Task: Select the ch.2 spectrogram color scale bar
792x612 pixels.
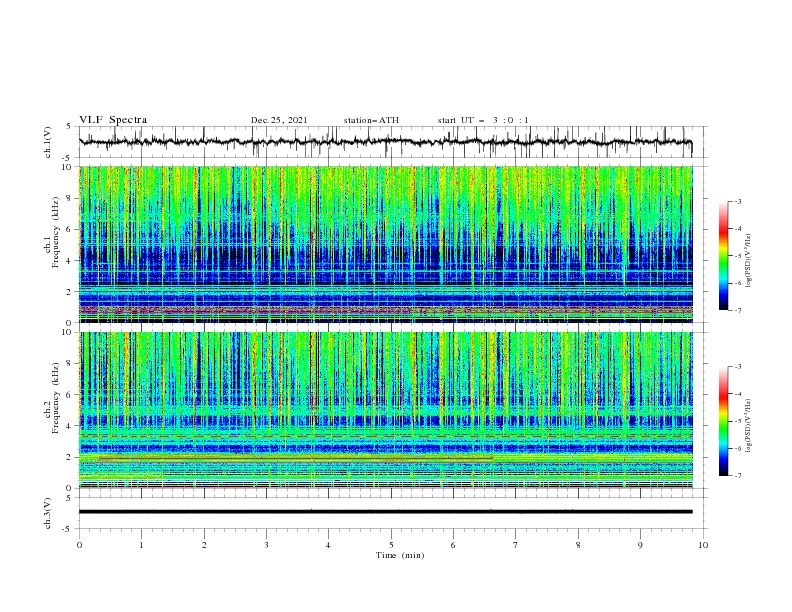Action: pos(723,421)
